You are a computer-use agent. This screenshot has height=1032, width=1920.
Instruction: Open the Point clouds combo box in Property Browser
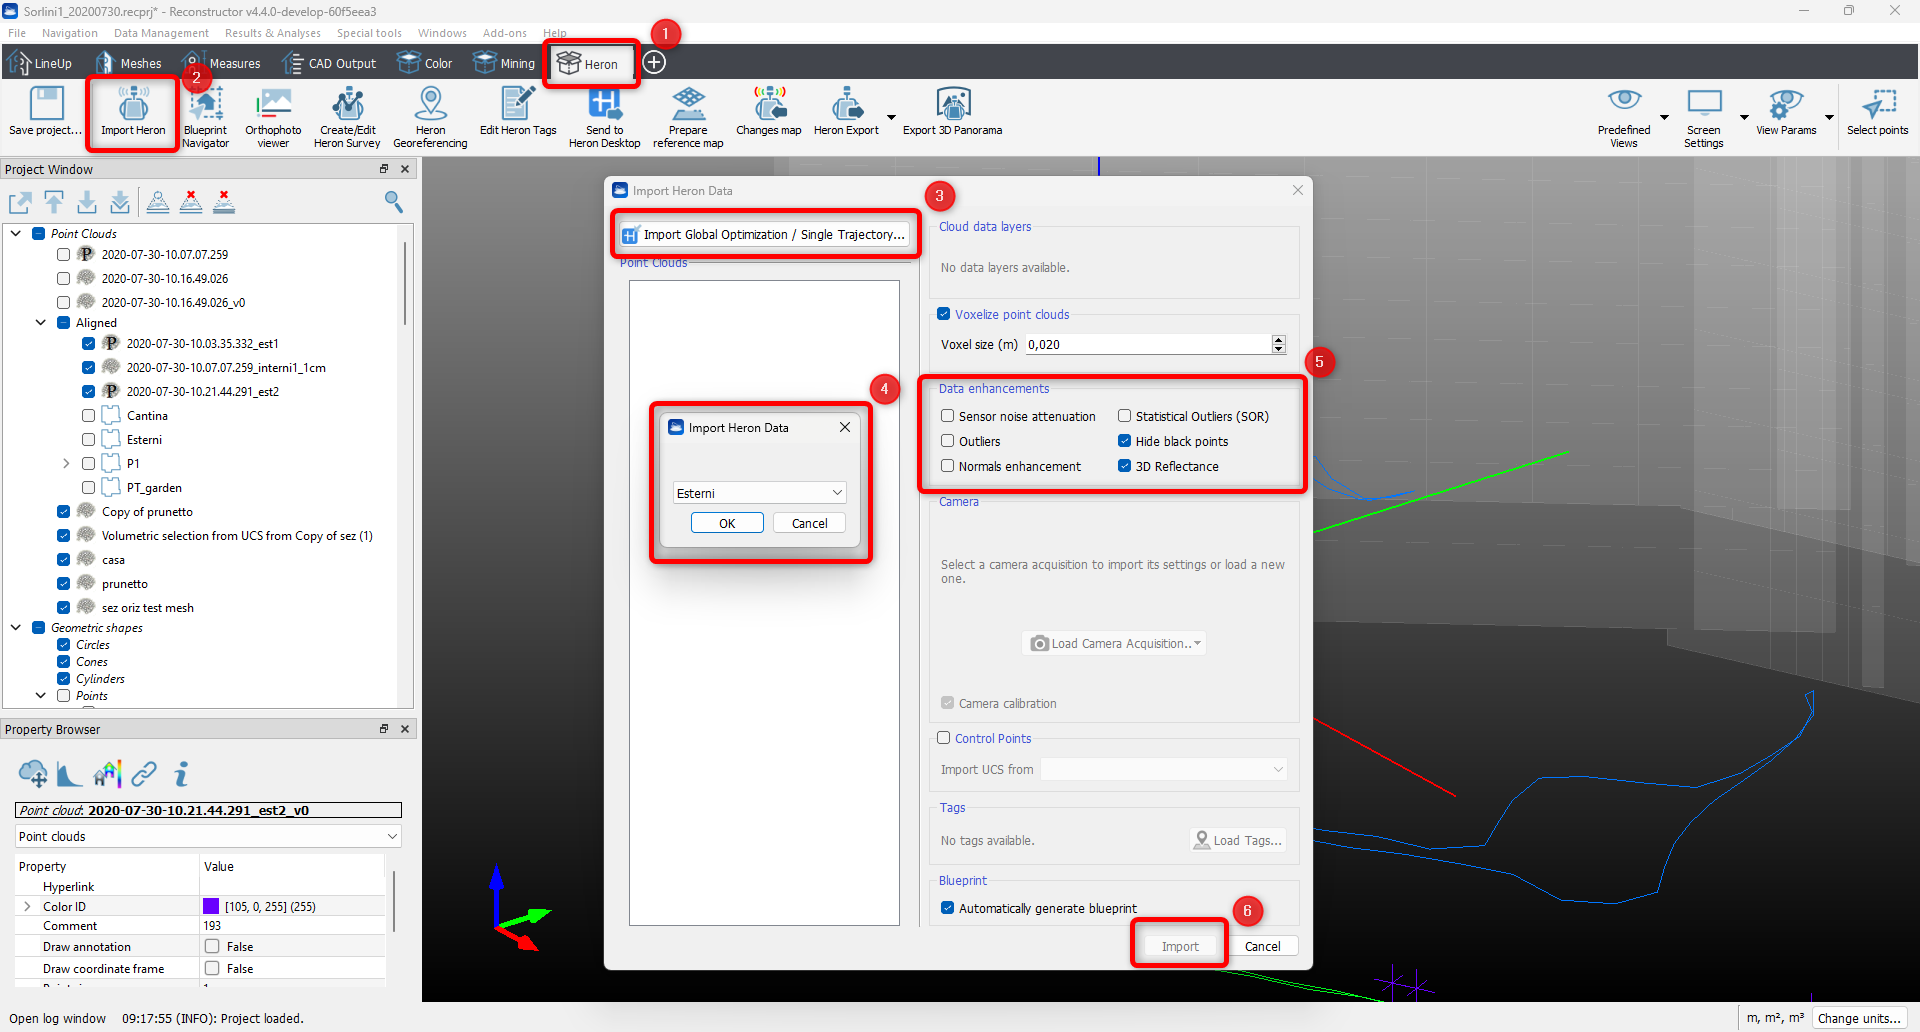pos(208,836)
